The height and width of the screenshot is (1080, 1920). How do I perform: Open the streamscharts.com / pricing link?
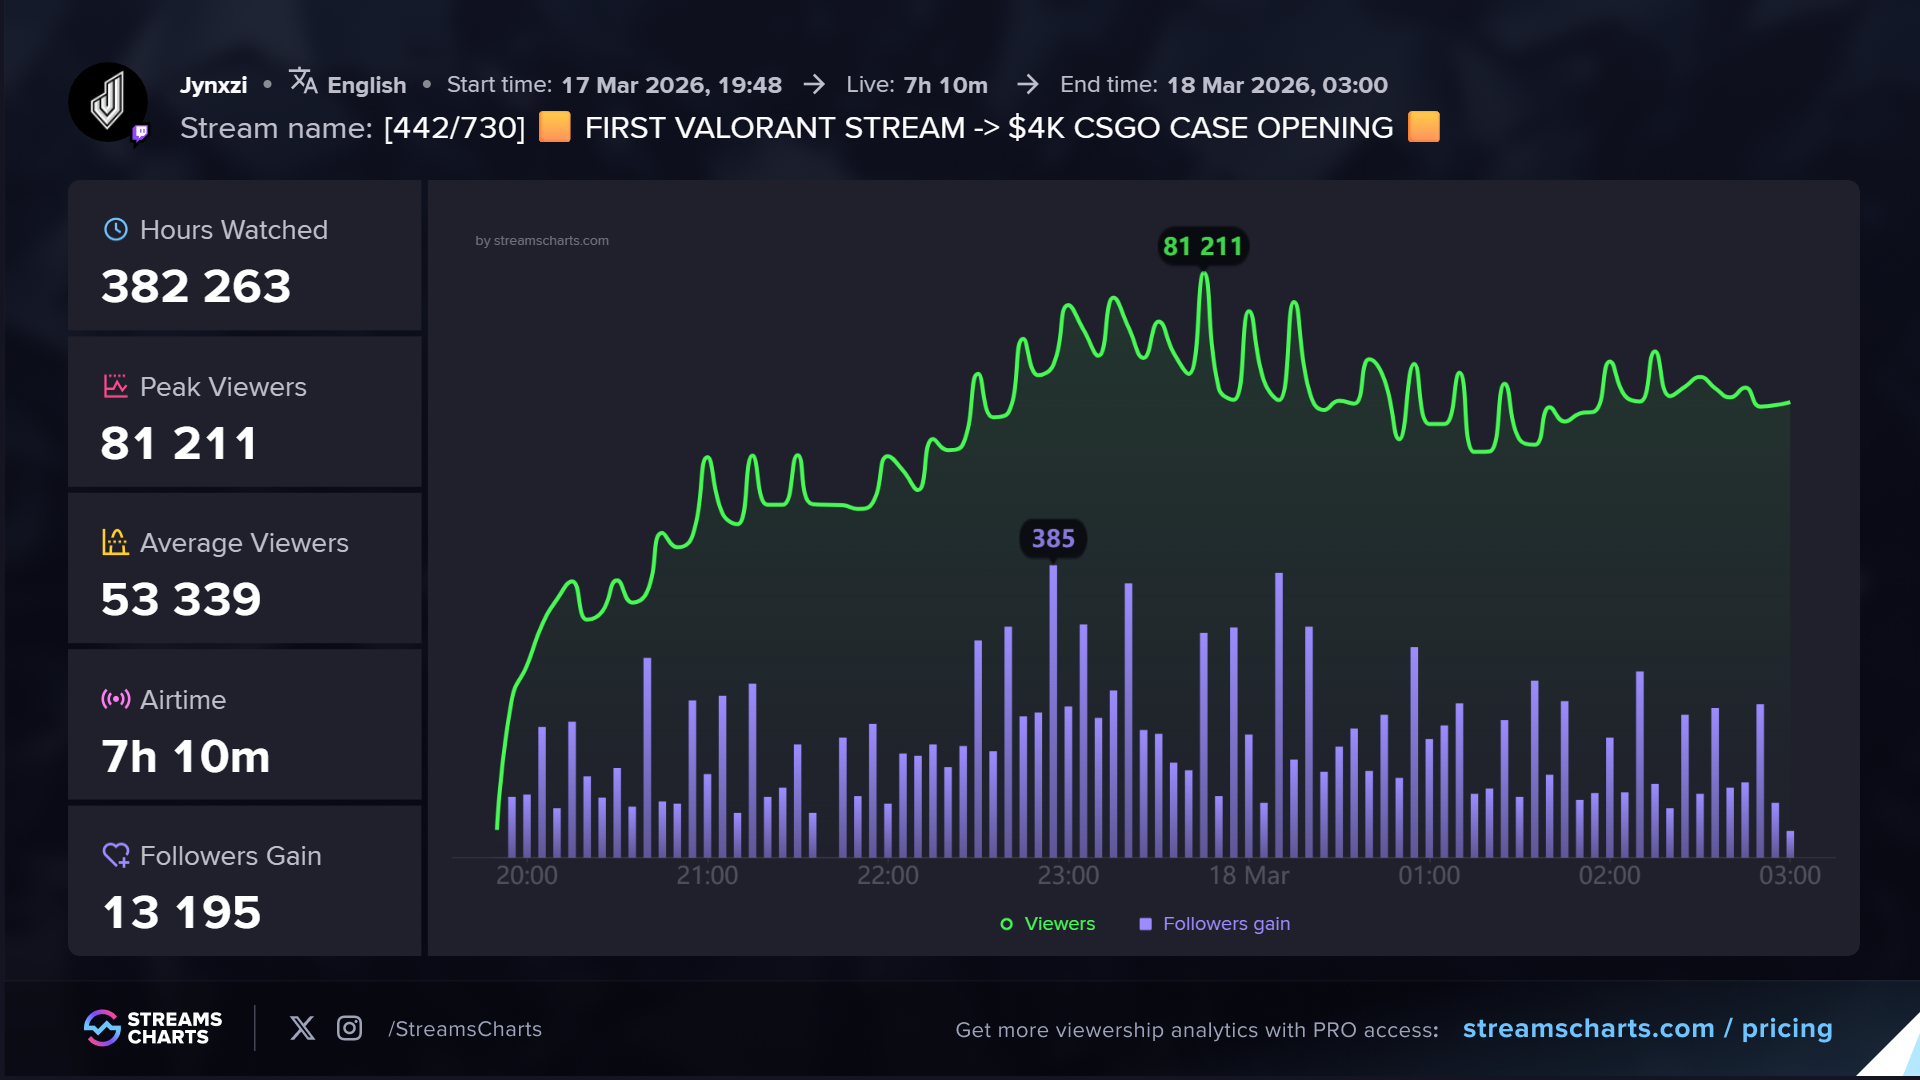1647,1028
